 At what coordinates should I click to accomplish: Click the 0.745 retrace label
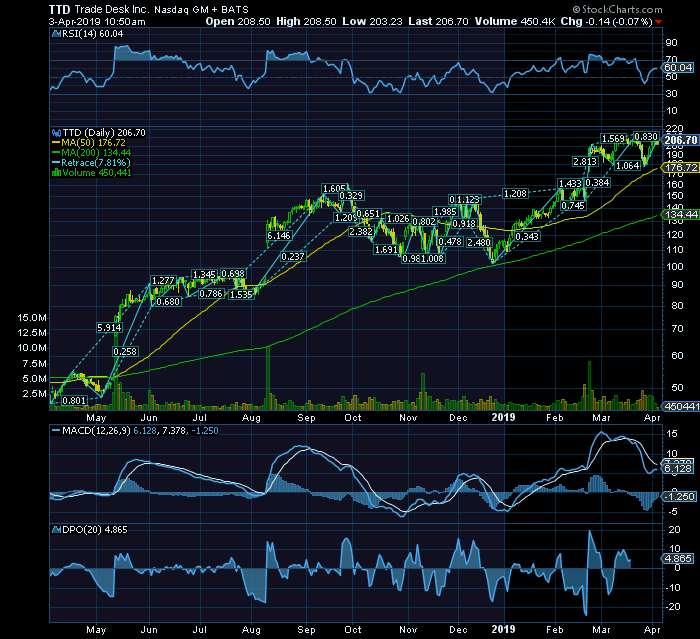tap(573, 205)
